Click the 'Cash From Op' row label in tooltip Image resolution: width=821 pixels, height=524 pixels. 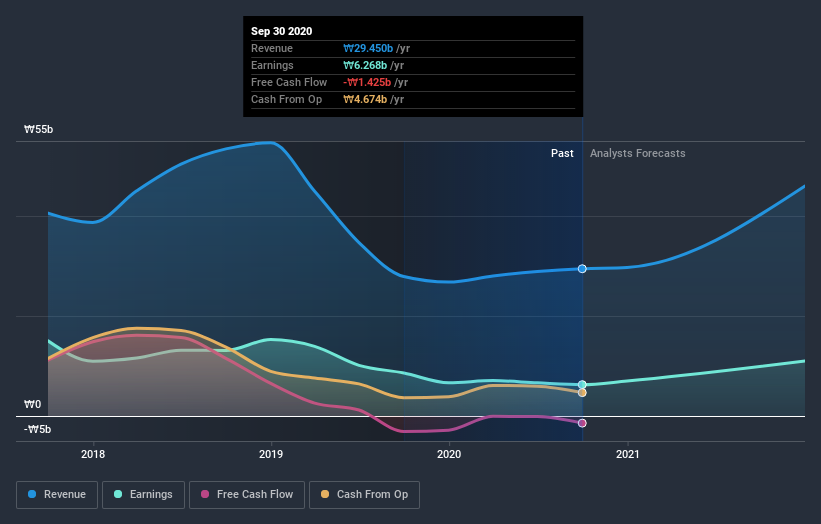click(x=286, y=99)
